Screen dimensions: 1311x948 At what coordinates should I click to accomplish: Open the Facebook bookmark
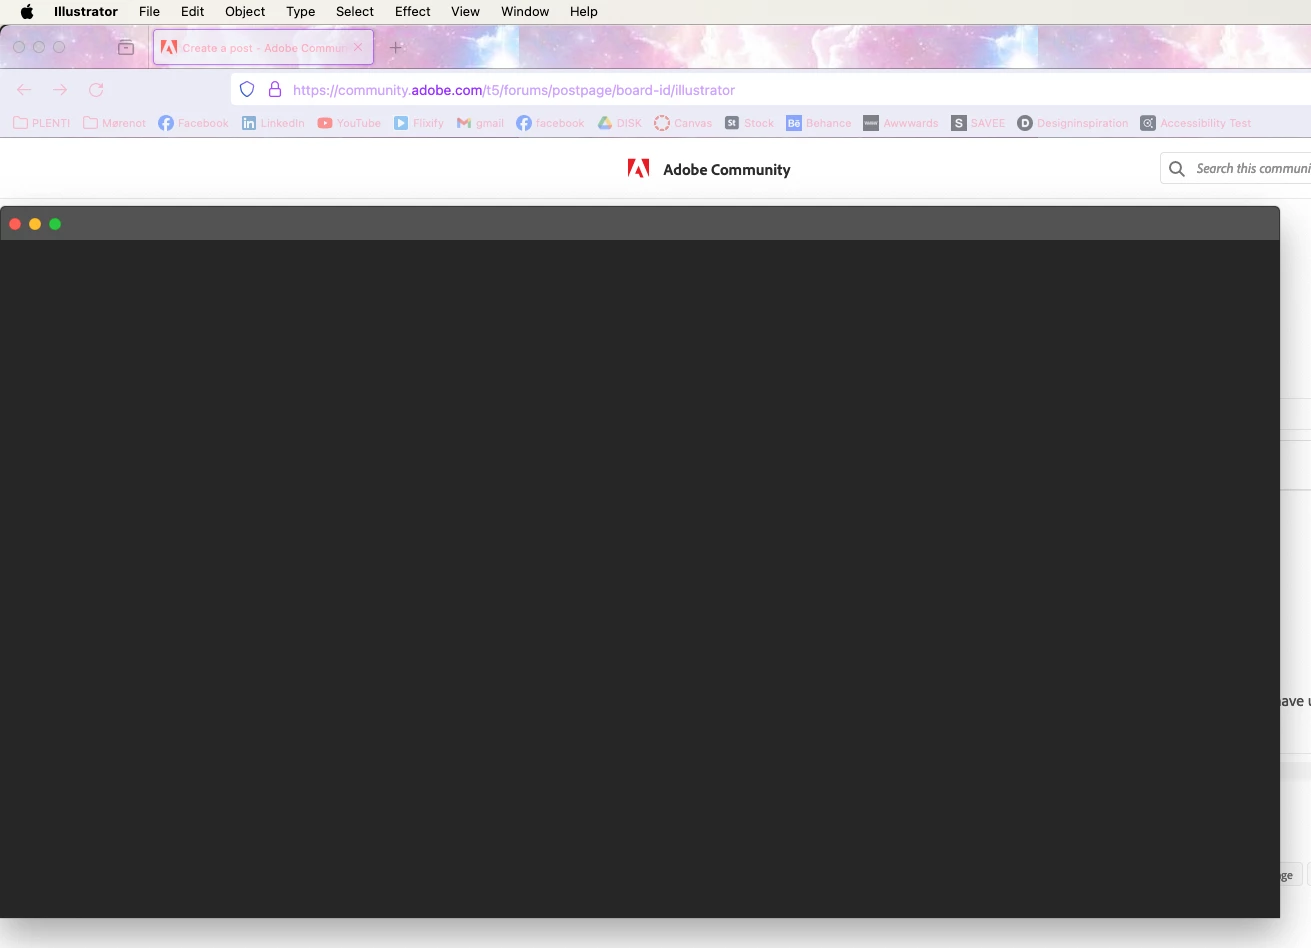point(193,123)
